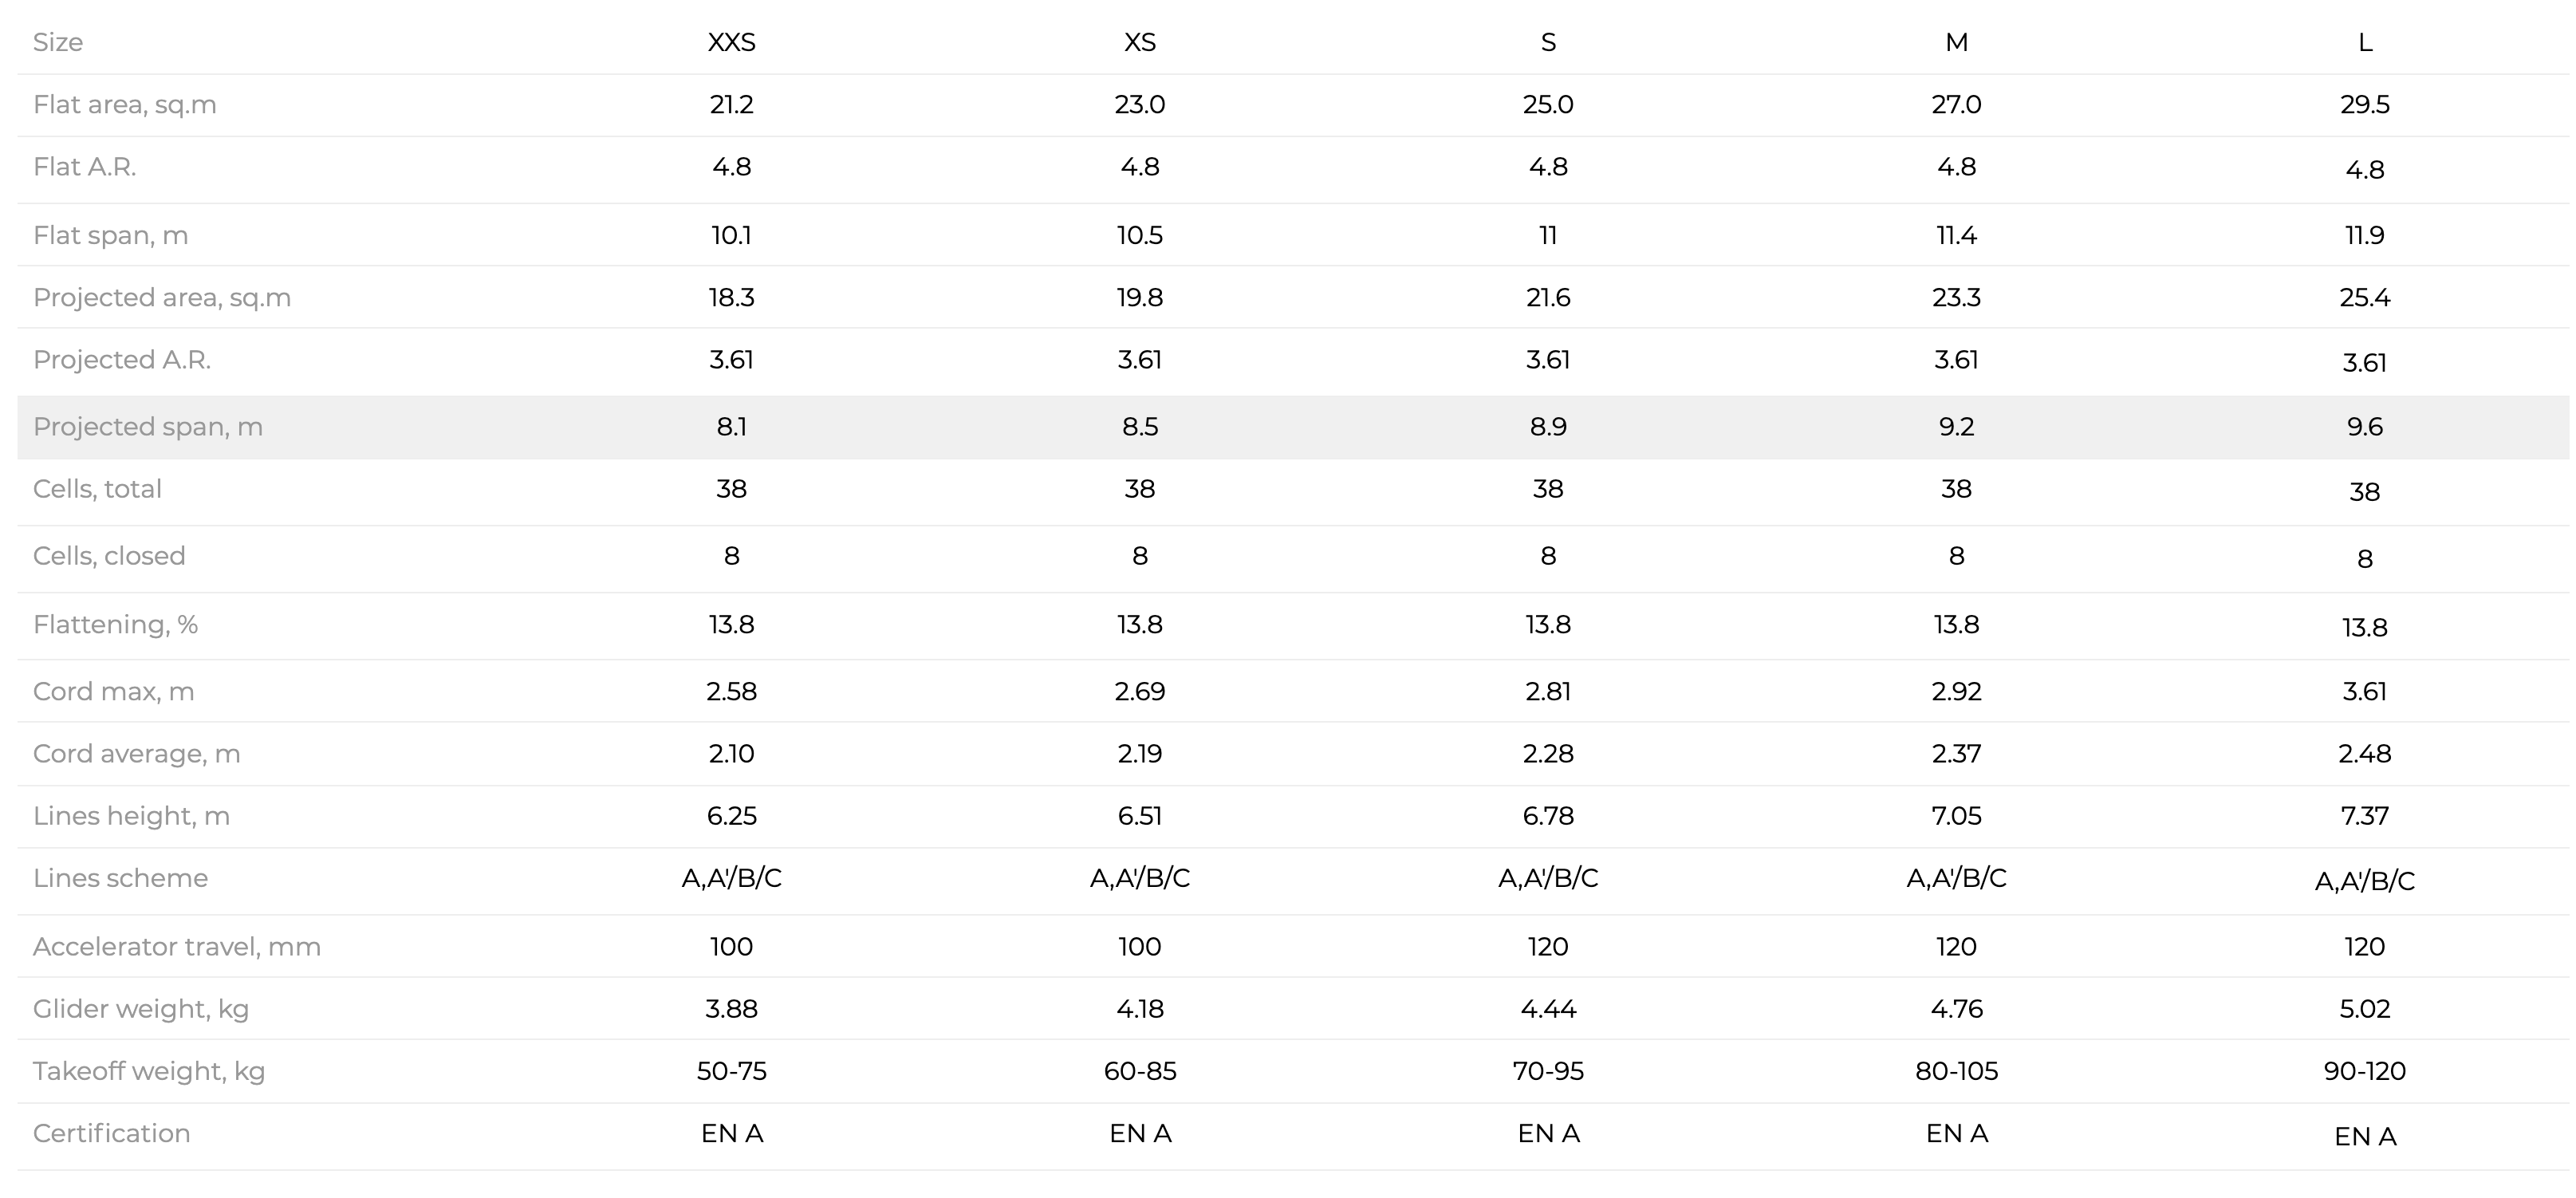
Task: Click the 90-120 takeoff weight value
Action: [x=2364, y=1070]
